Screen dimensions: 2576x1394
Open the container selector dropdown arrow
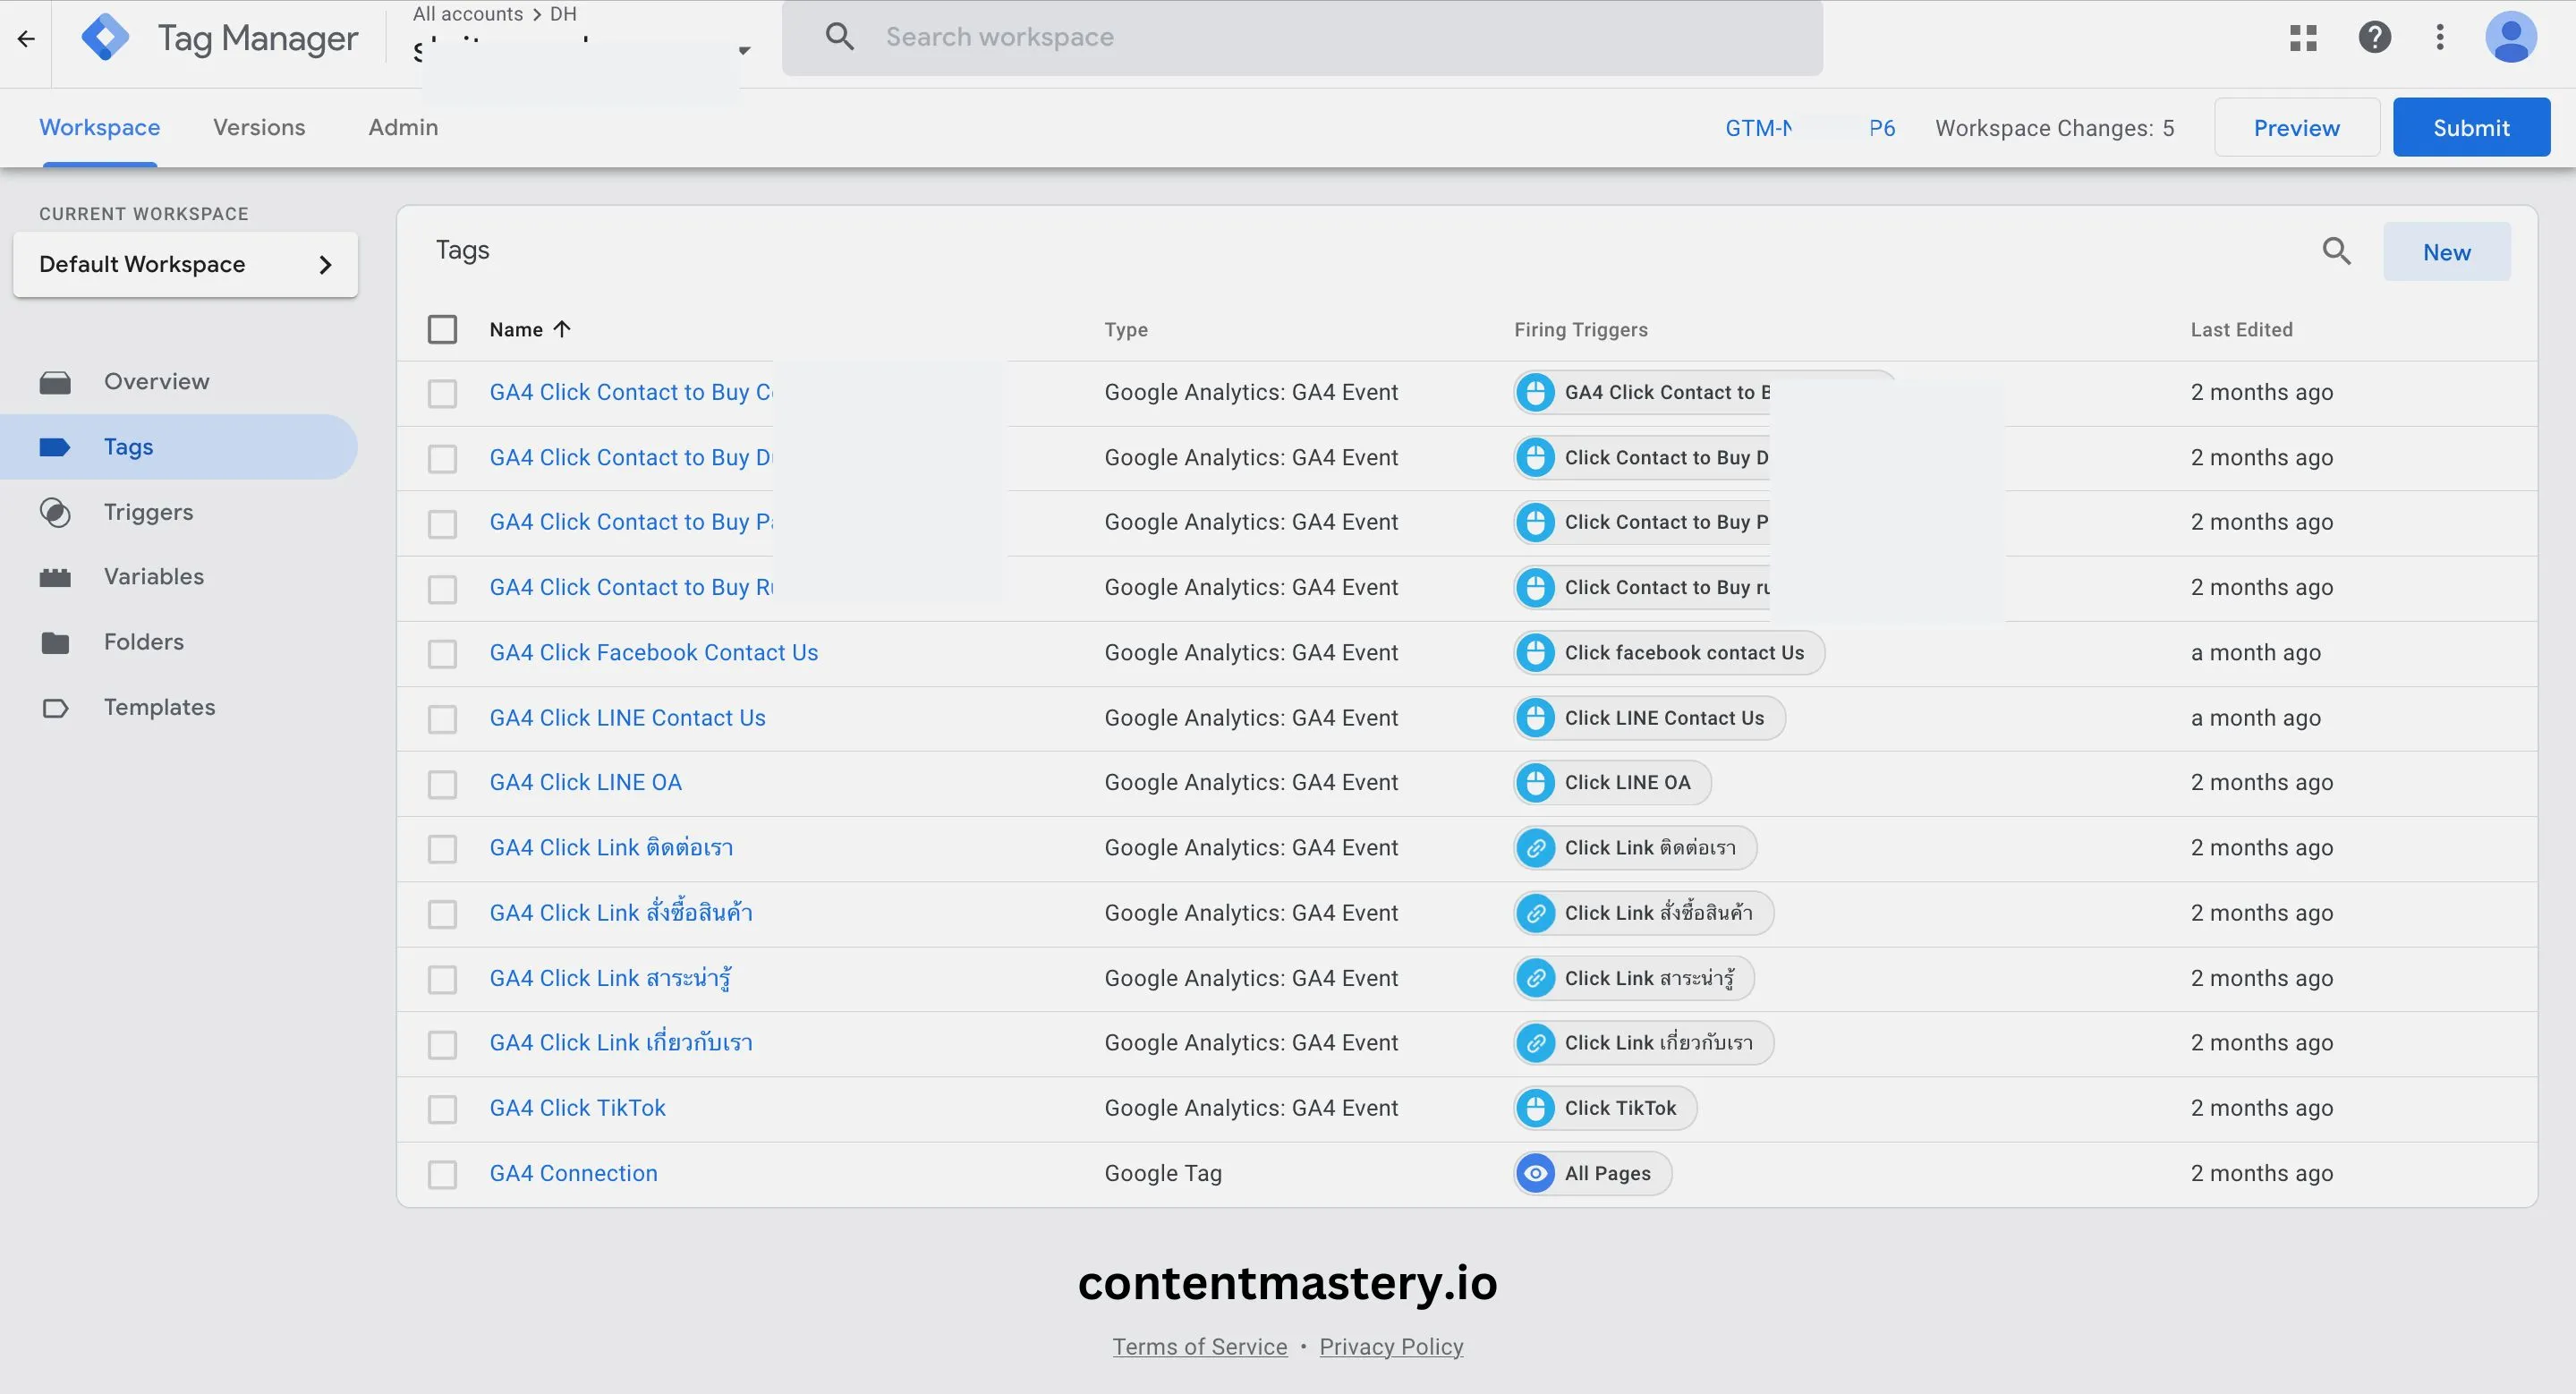(x=743, y=50)
